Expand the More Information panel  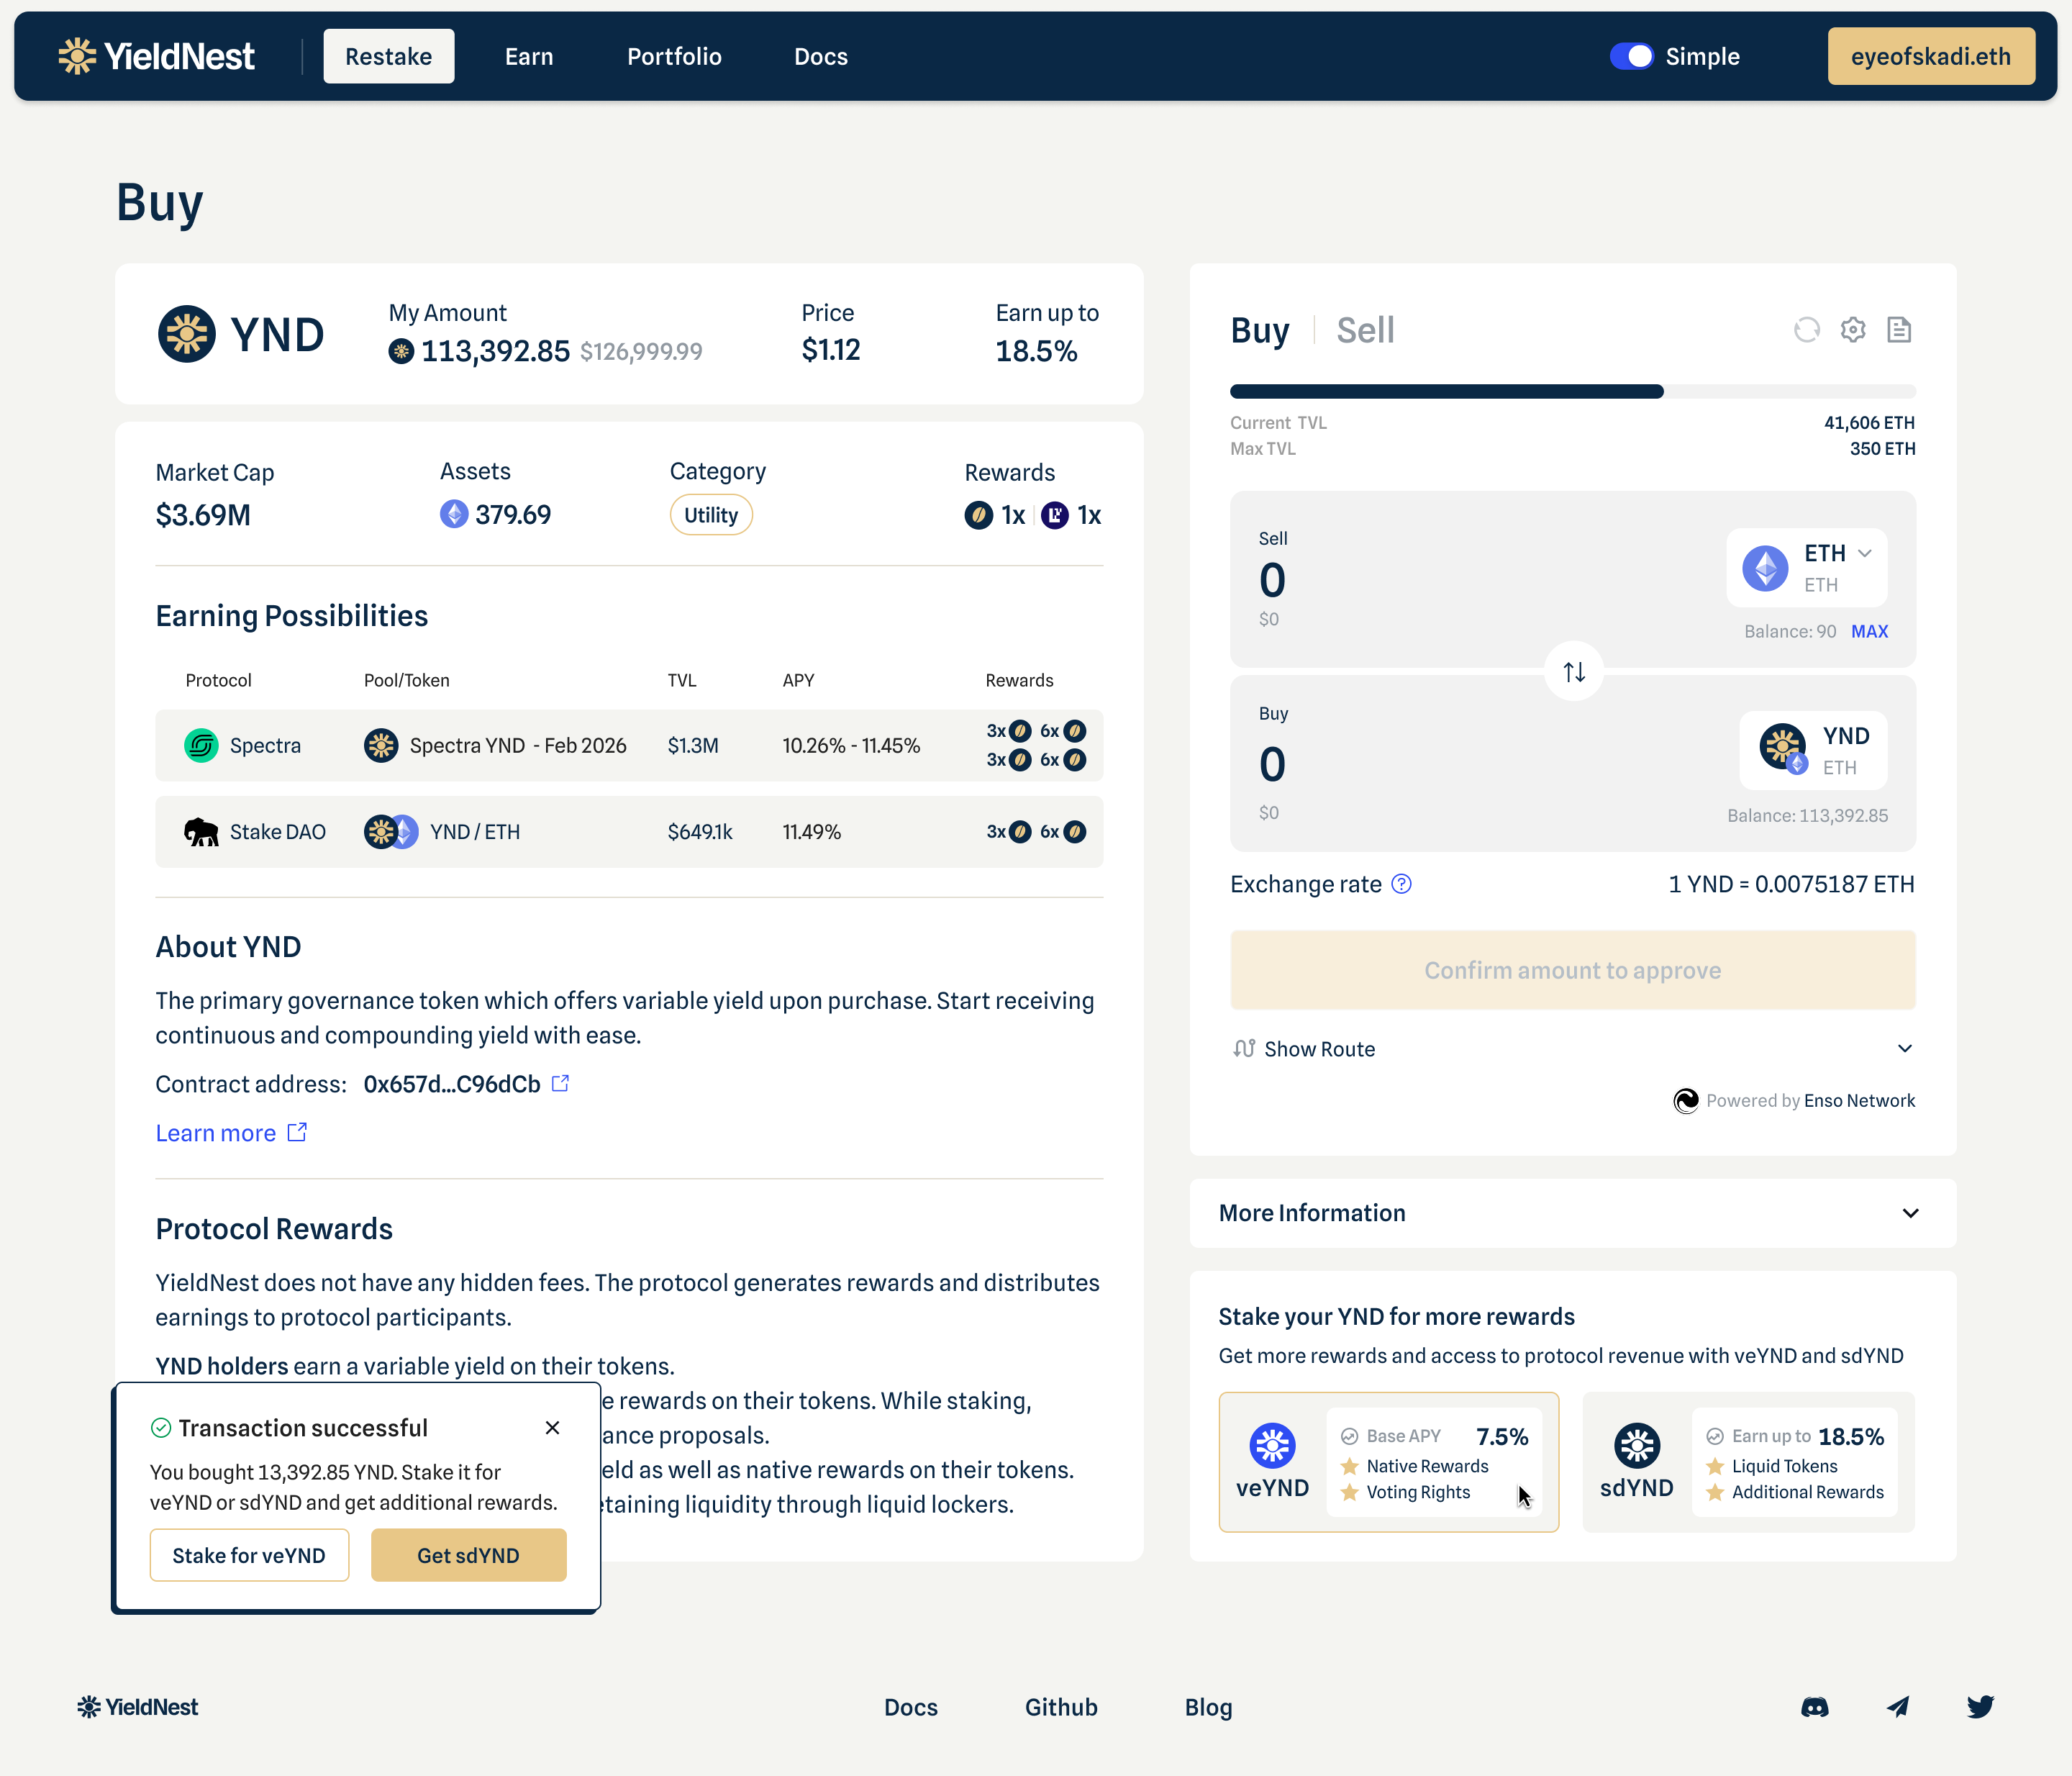(x=1573, y=1213)
